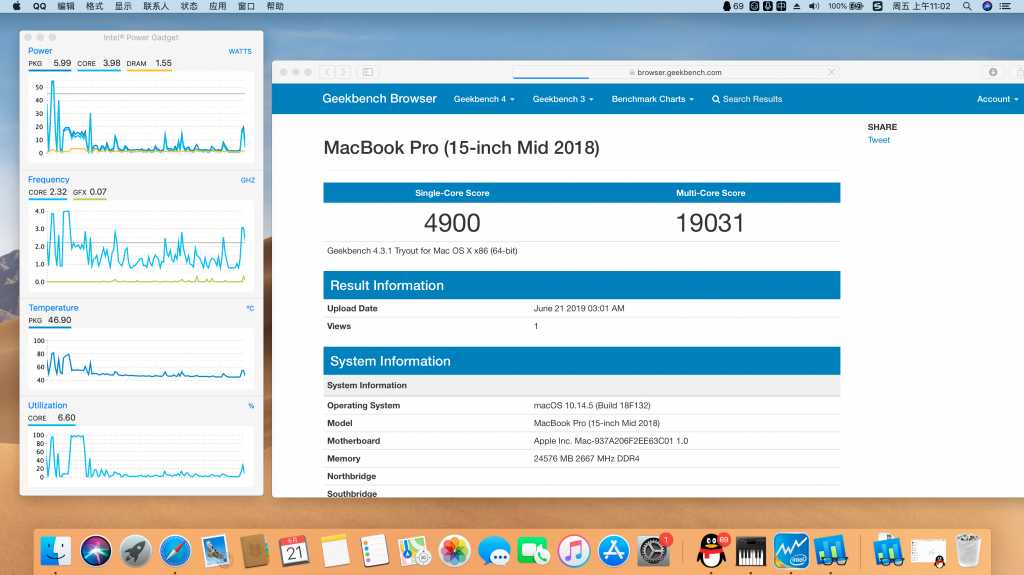Toggle Frequency units via GHZ label
This screenshot has width=1024, height=575.
click(x=247, y=180)
